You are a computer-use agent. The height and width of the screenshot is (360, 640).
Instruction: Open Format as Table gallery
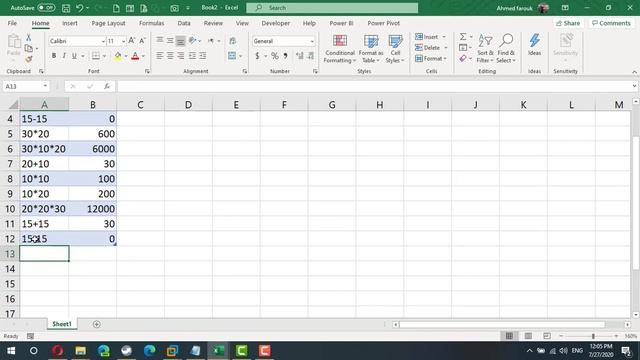(371, 49)
